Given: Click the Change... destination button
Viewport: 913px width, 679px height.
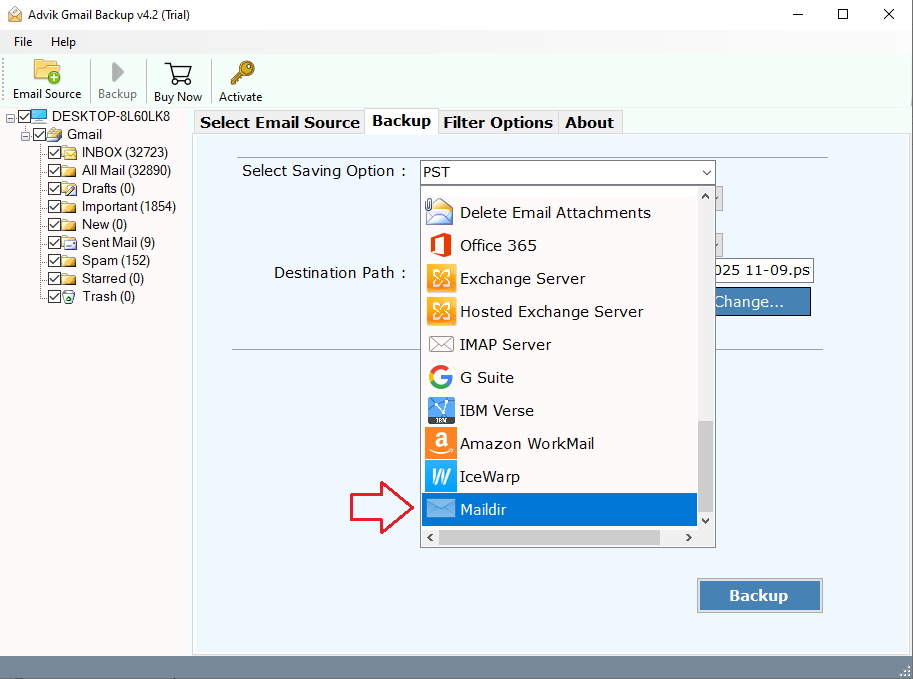Looking at the screenshot, I should [x=762, y=302].
